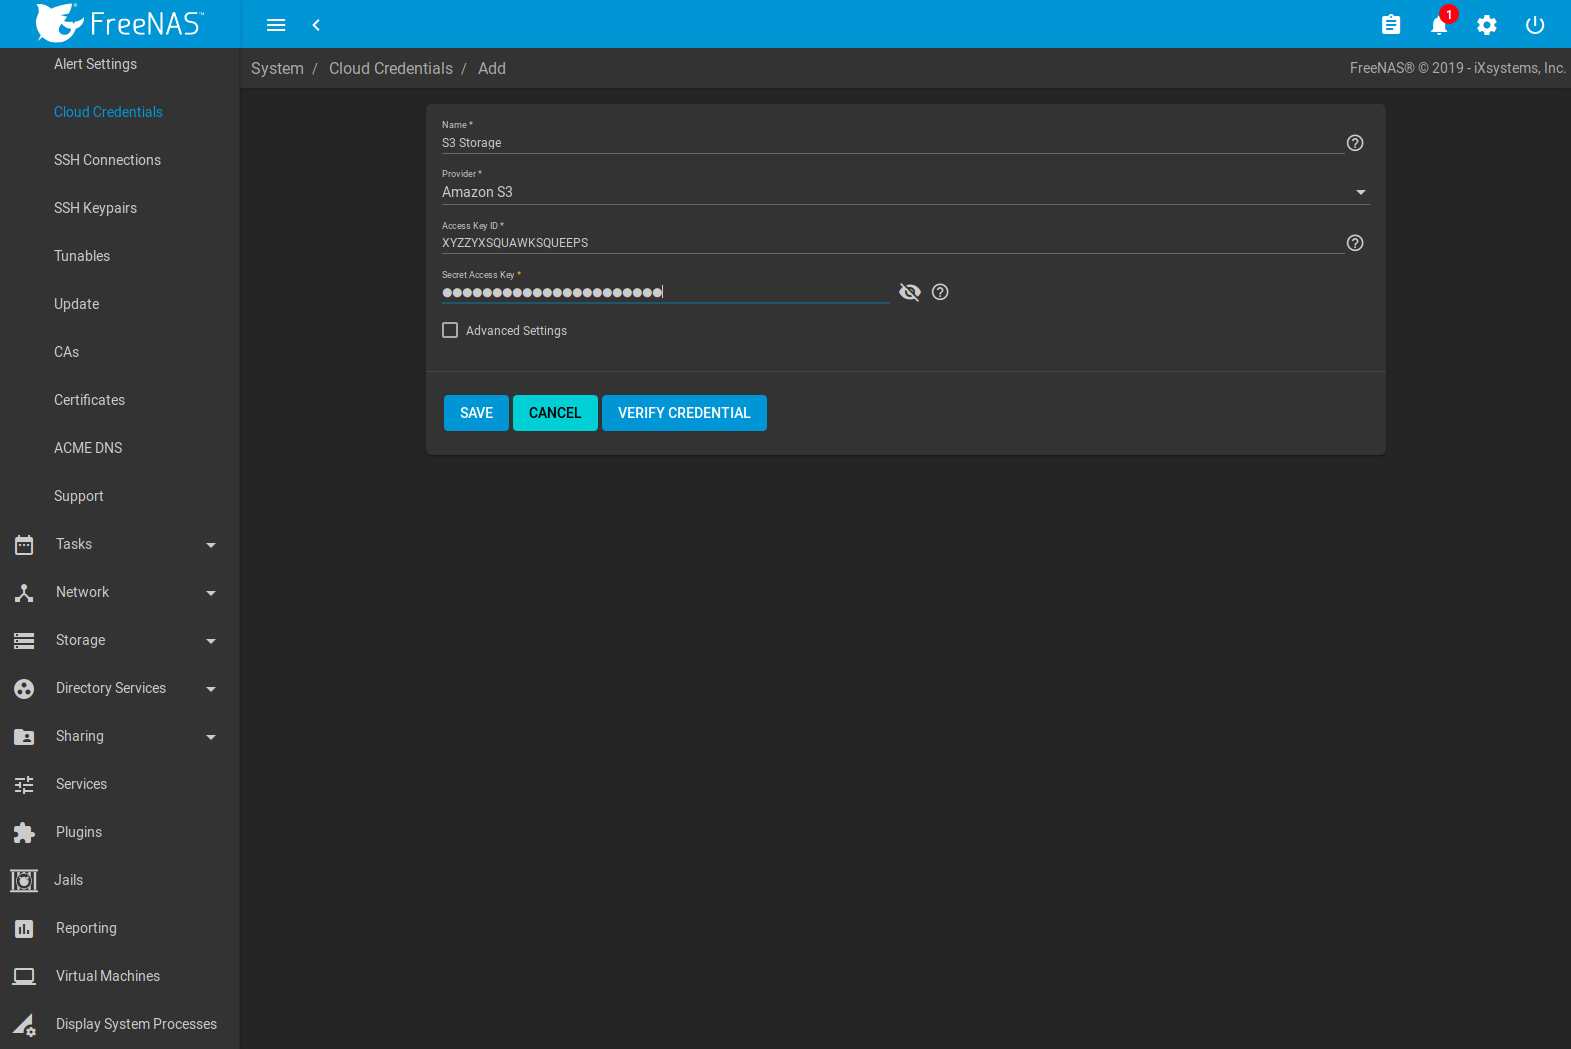The width and height of the screenshot is (1571, 1049).
Task: Expand the Sharing menu arrow
Action: coord(211,737)
